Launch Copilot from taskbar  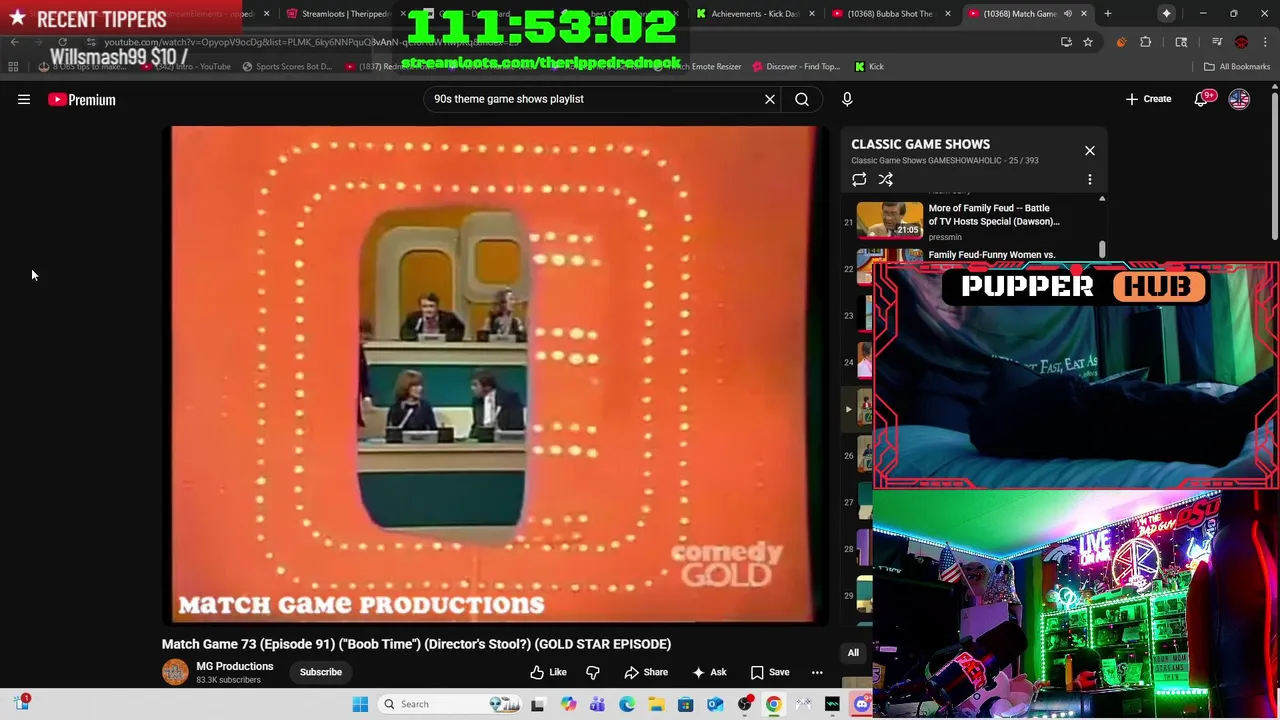pos(568,704)
